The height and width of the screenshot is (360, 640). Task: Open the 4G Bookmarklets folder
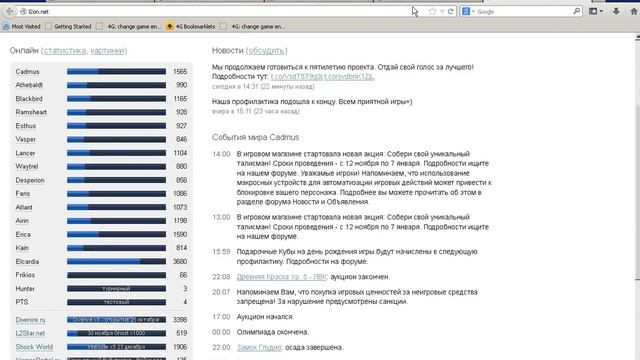point(191,27)
